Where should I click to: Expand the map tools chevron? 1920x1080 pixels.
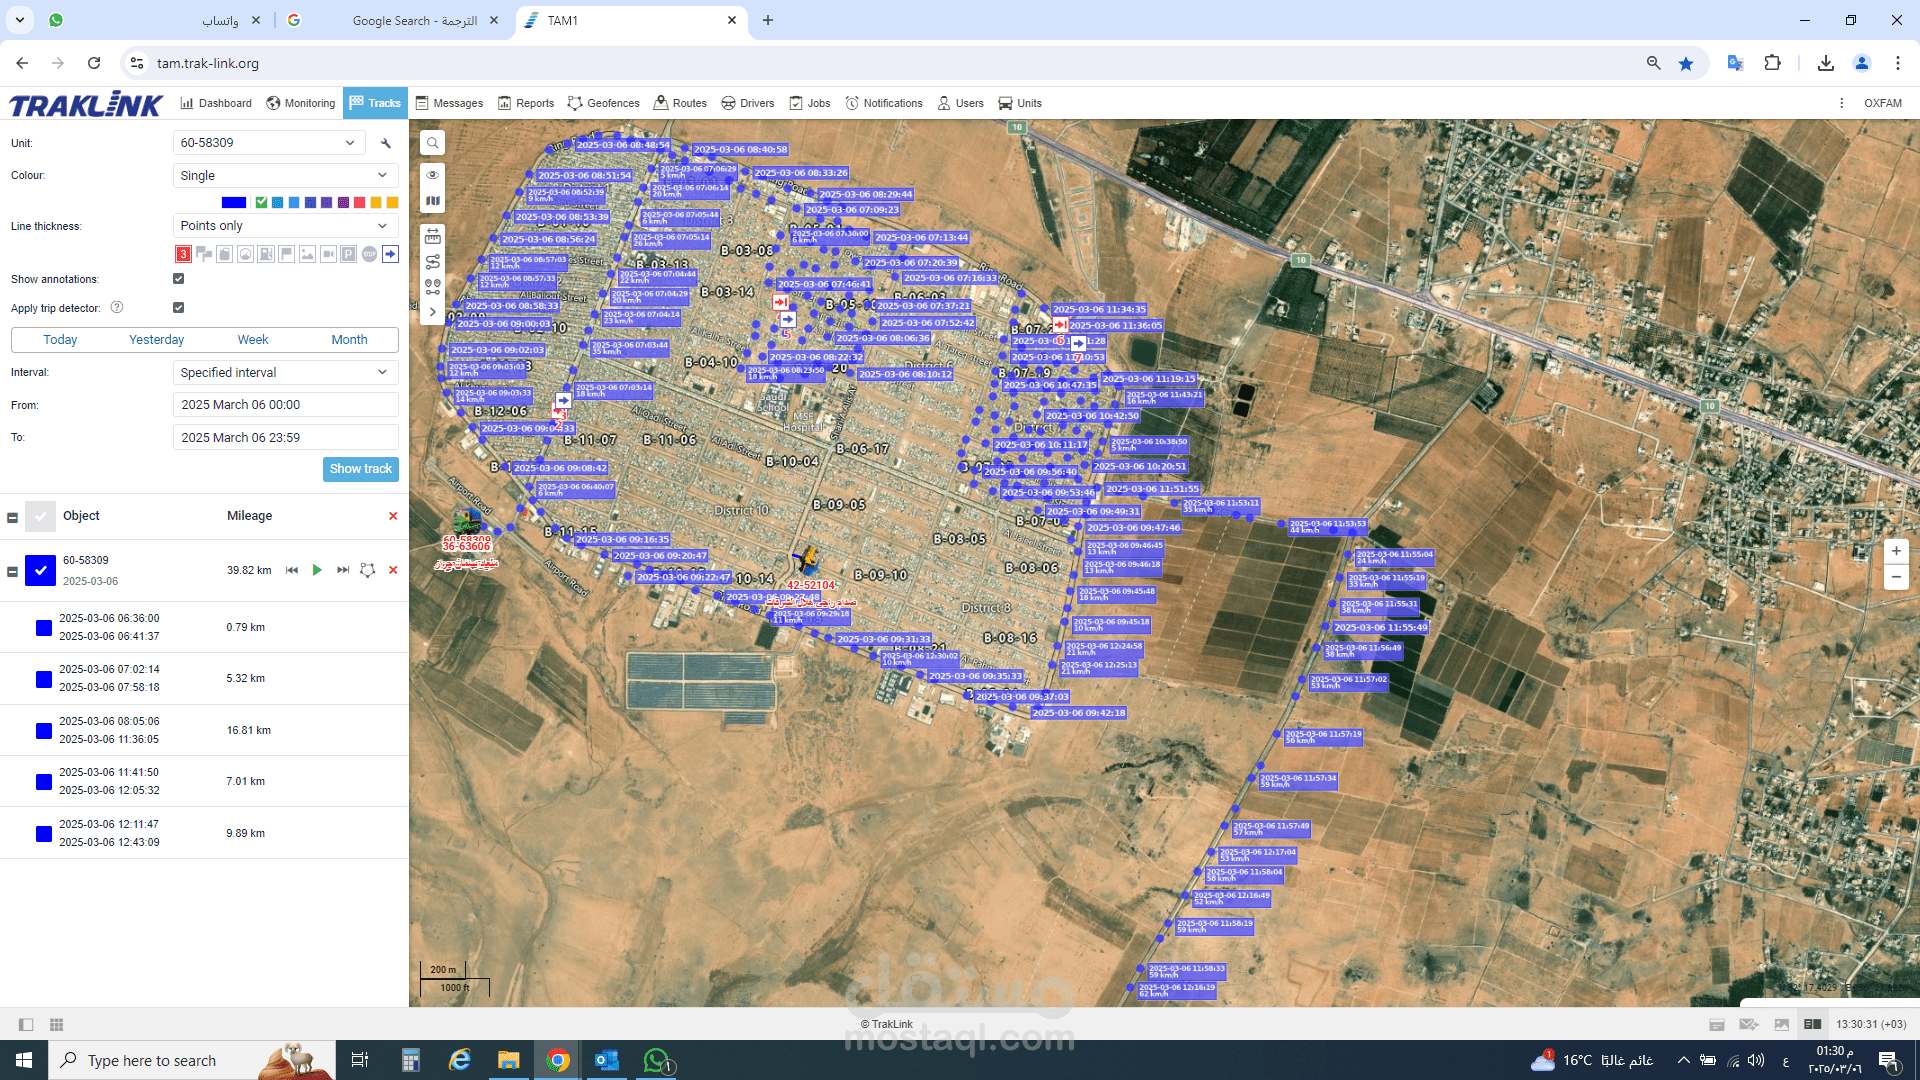click(433, 312)
